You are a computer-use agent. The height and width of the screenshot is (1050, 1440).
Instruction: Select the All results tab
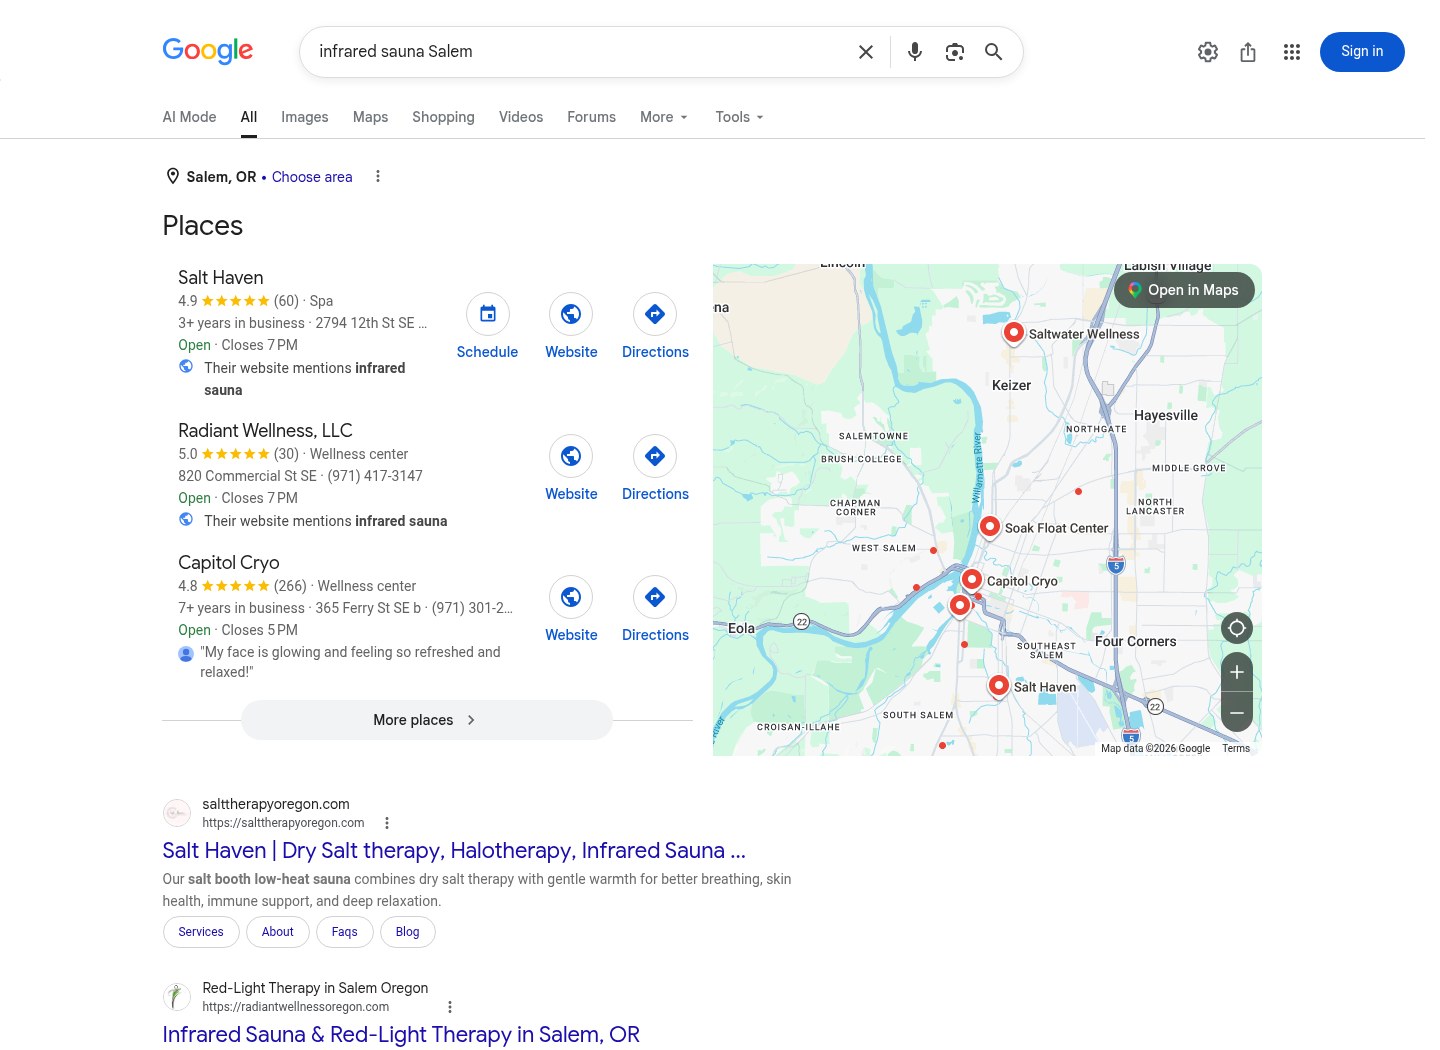pos(249,117)
